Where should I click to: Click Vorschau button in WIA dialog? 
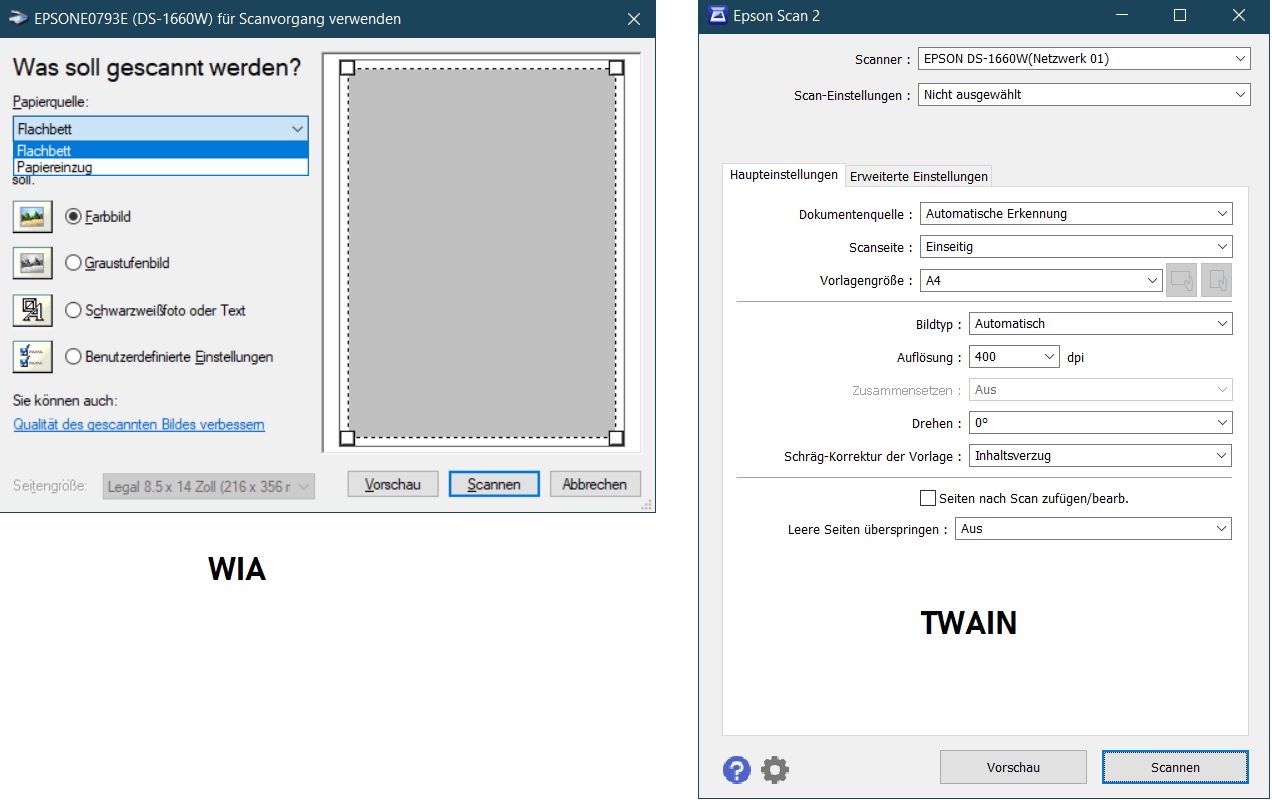coord(393,484)
